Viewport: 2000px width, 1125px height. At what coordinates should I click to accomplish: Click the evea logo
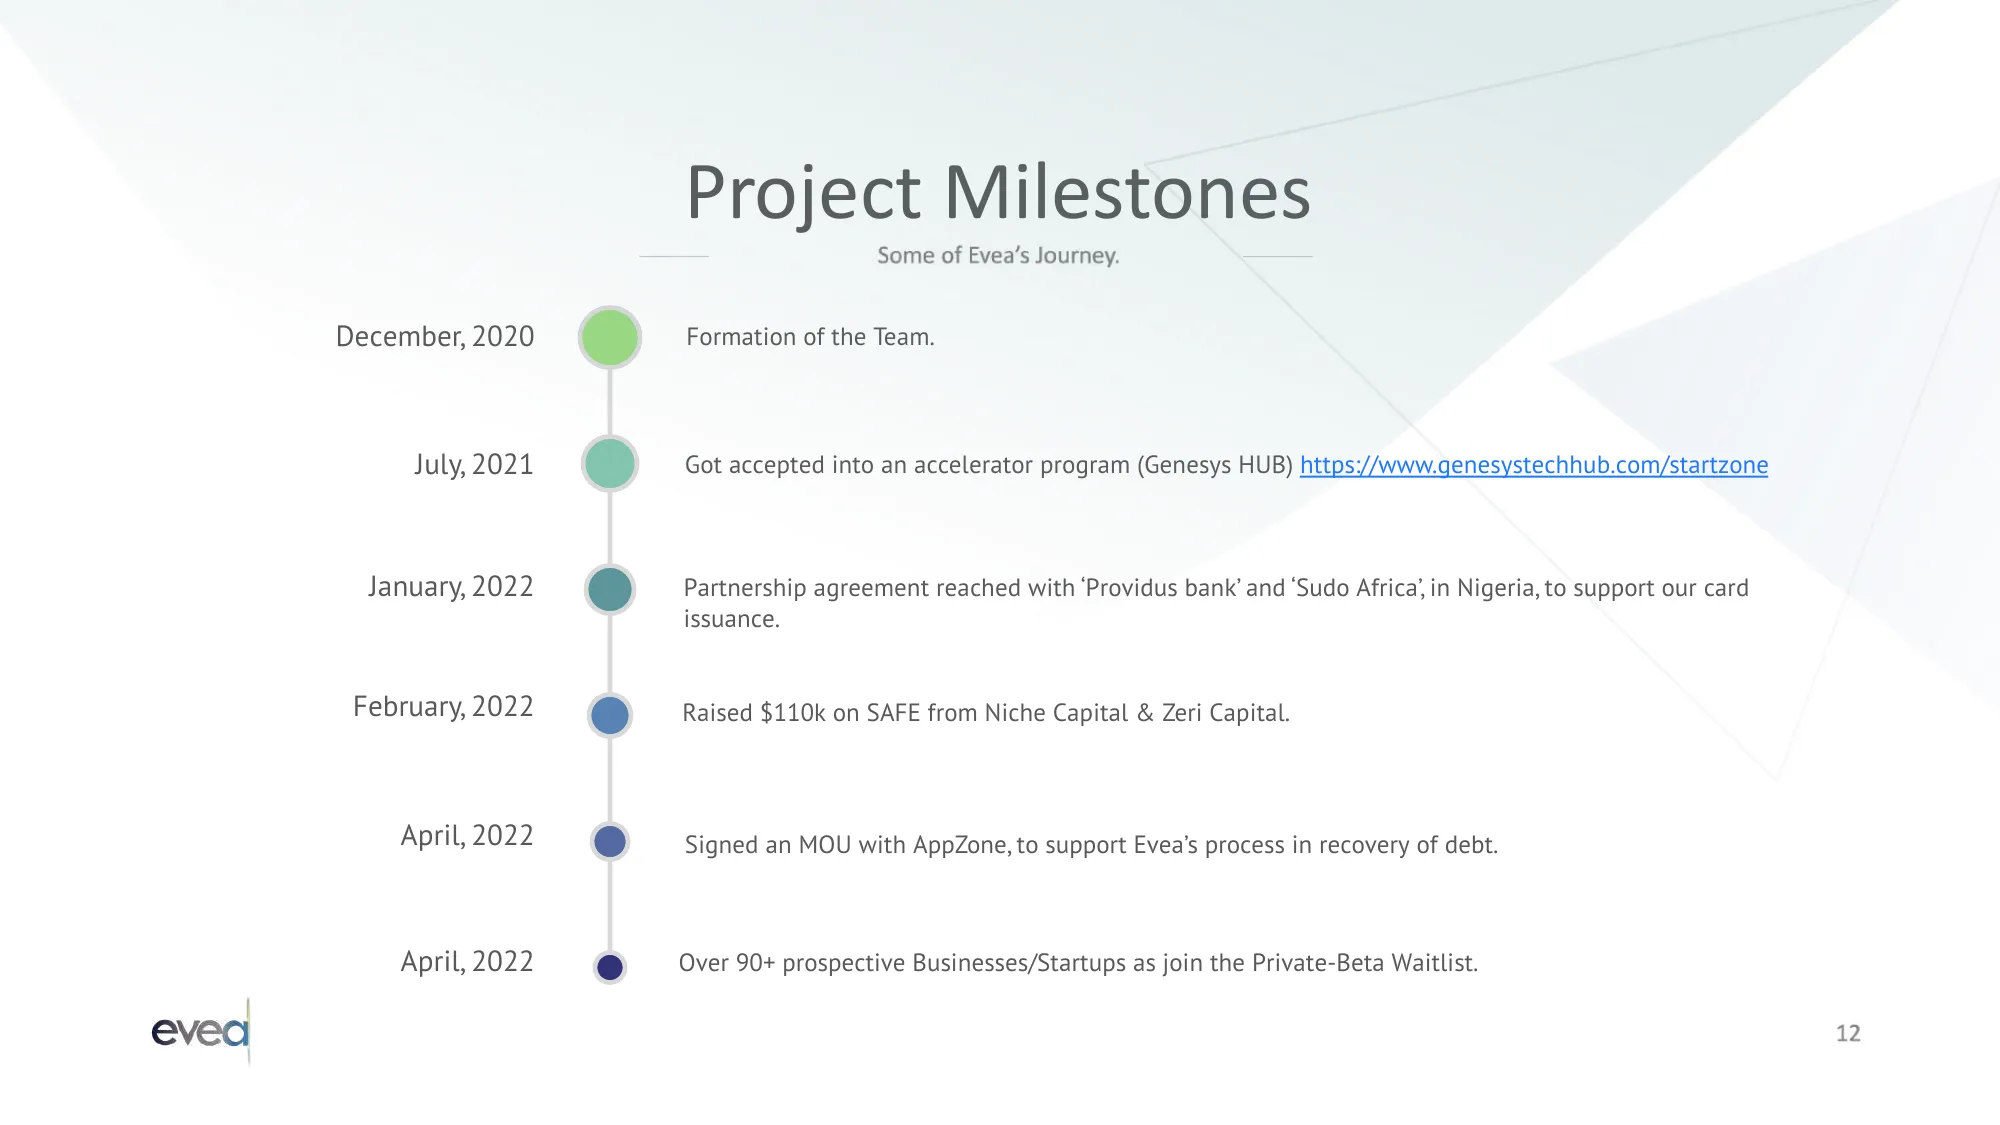pos(201,1030)
